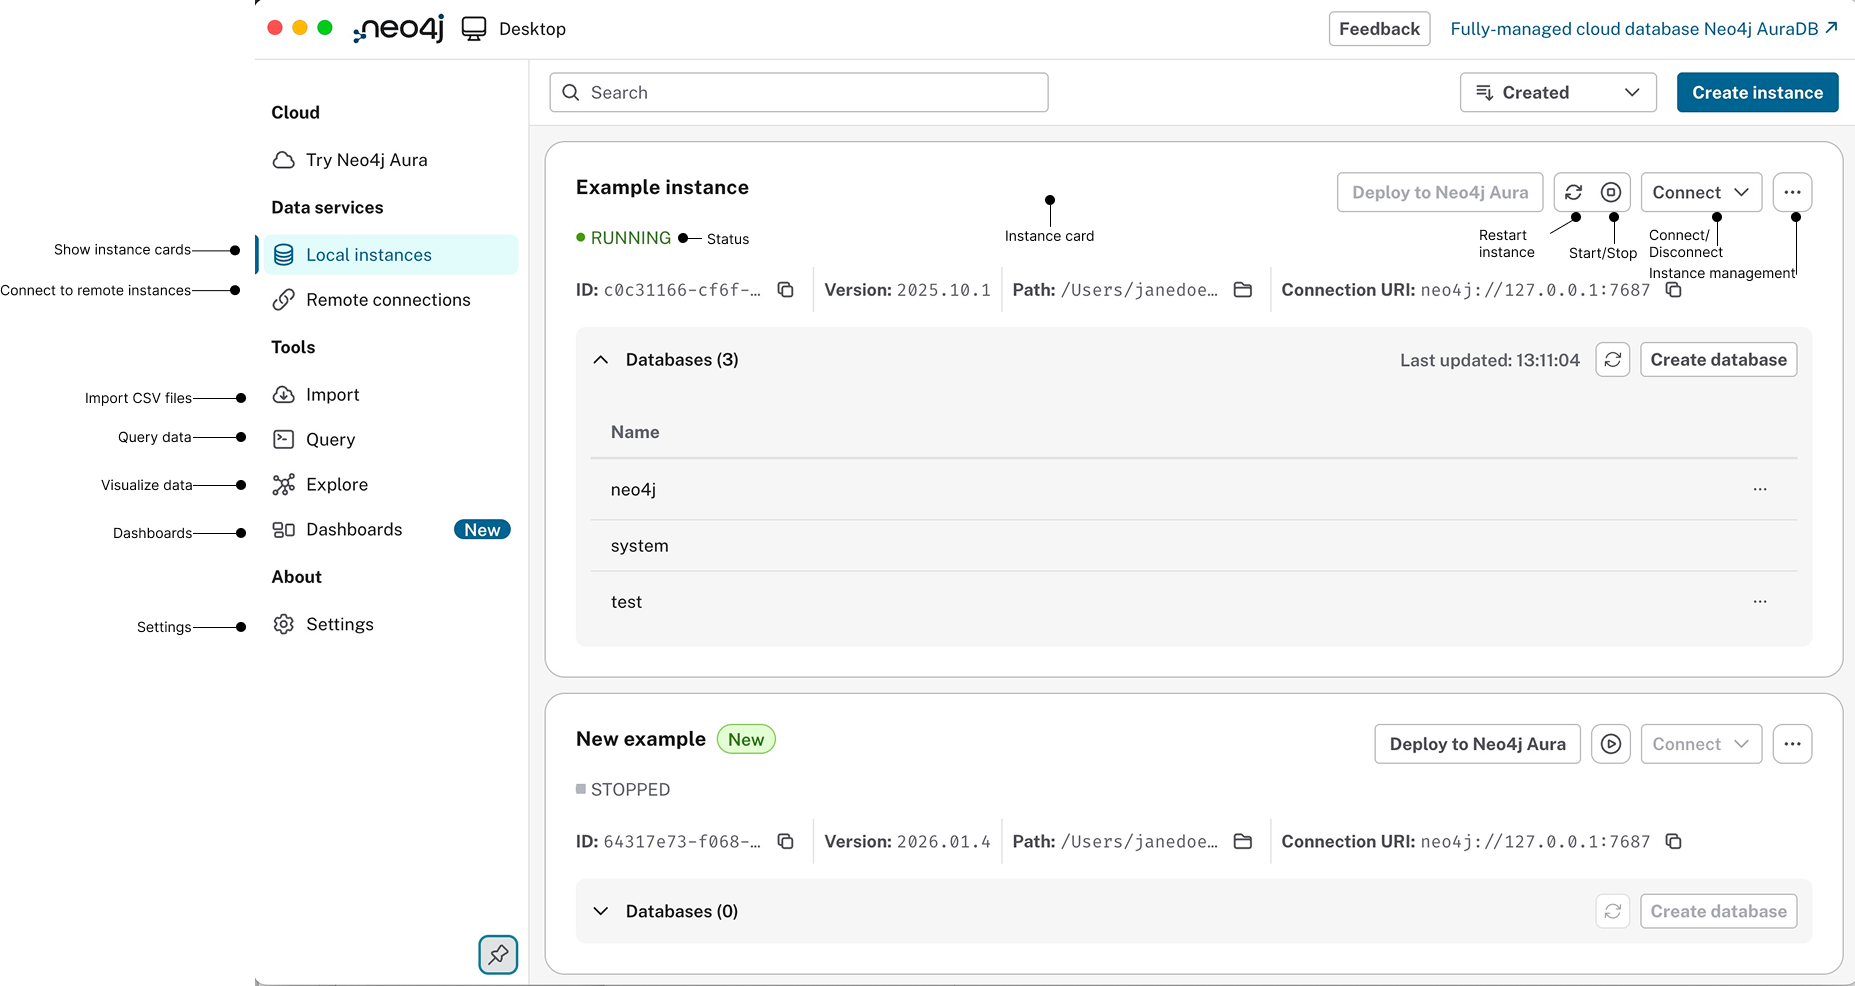Viewport: 1855px width, 986px height.
Task: Select the neo4j database name
Action: [633, 490]
